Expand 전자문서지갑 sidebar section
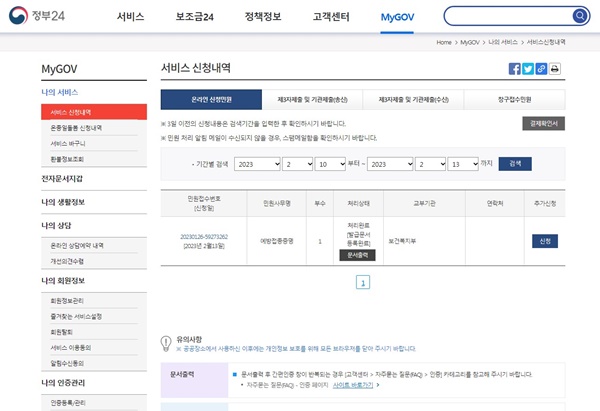Image resolution: width=600 pixels, height=411 pixels. click(62, 179)
